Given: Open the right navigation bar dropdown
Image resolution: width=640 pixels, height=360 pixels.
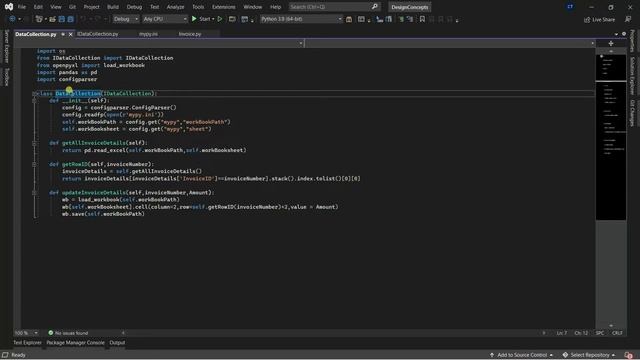Looking at the screenshot, I should click(592, 43).
